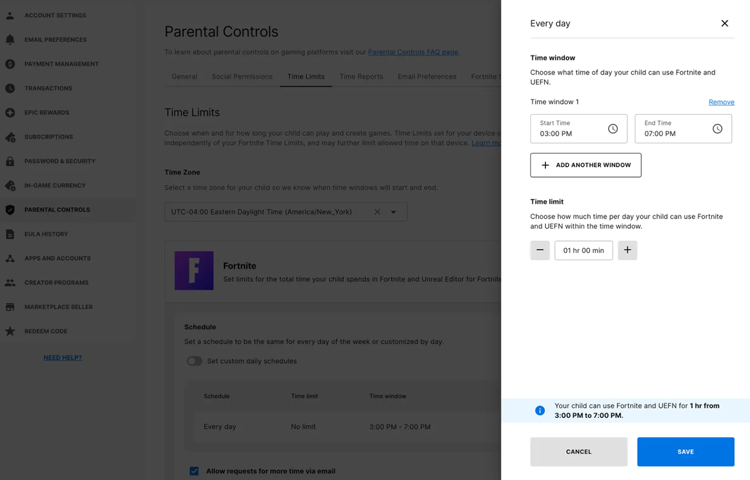Increase time limit with plus button
This screenshot has height=480, width=750.
(x=627, y=250)
